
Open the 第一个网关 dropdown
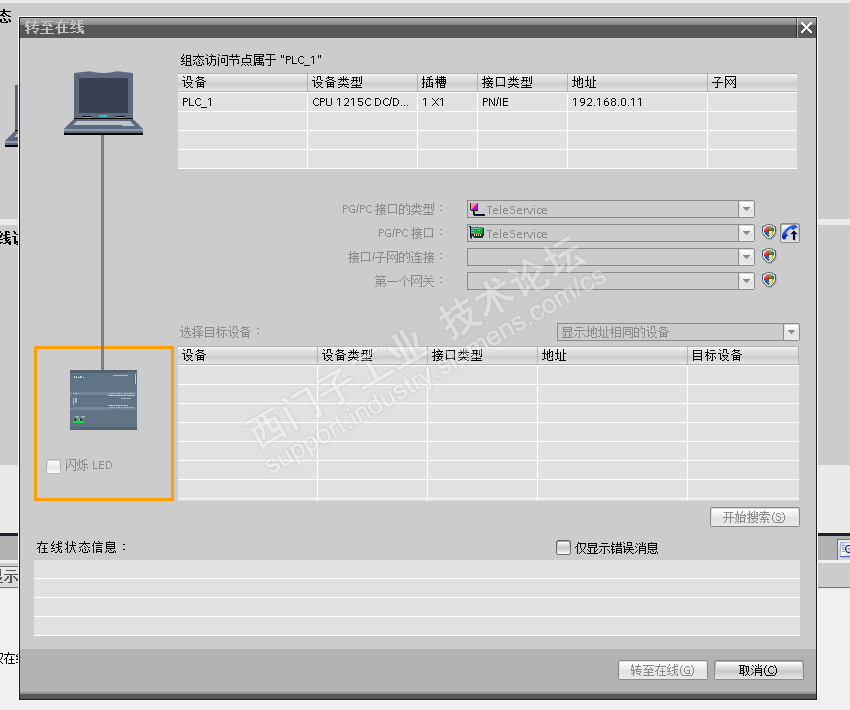[746, 281]
